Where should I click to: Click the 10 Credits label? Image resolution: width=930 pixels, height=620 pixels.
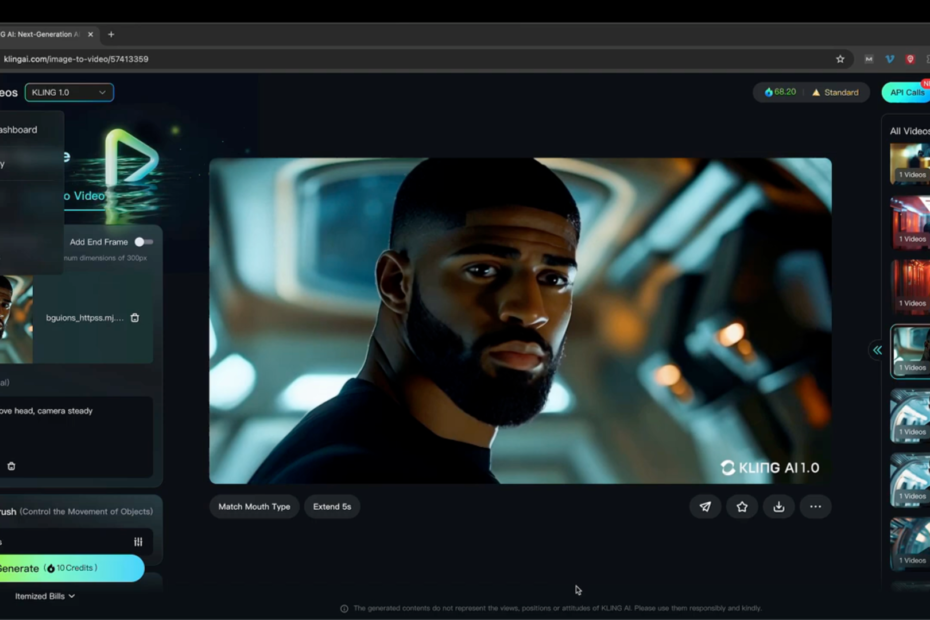(x=71, y=568)
